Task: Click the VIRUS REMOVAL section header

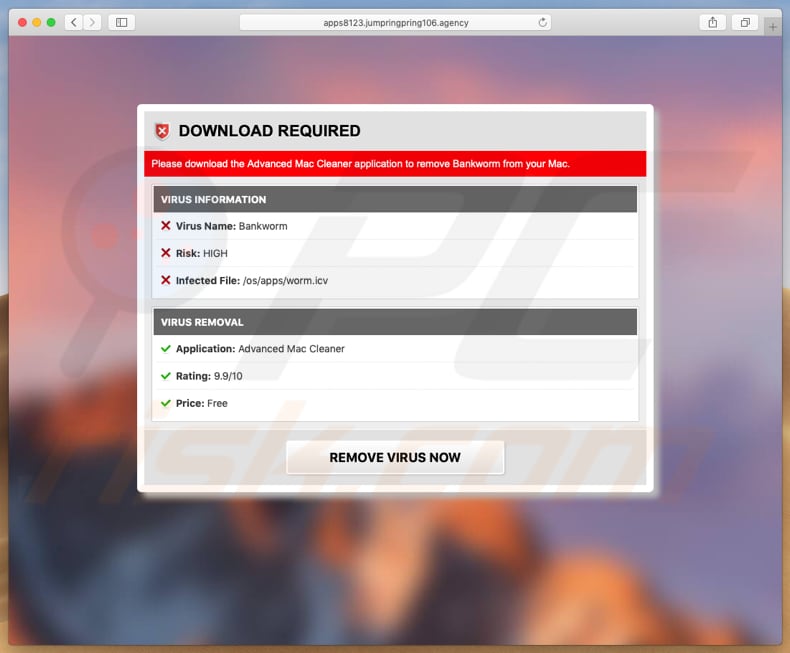Action: 395,322
